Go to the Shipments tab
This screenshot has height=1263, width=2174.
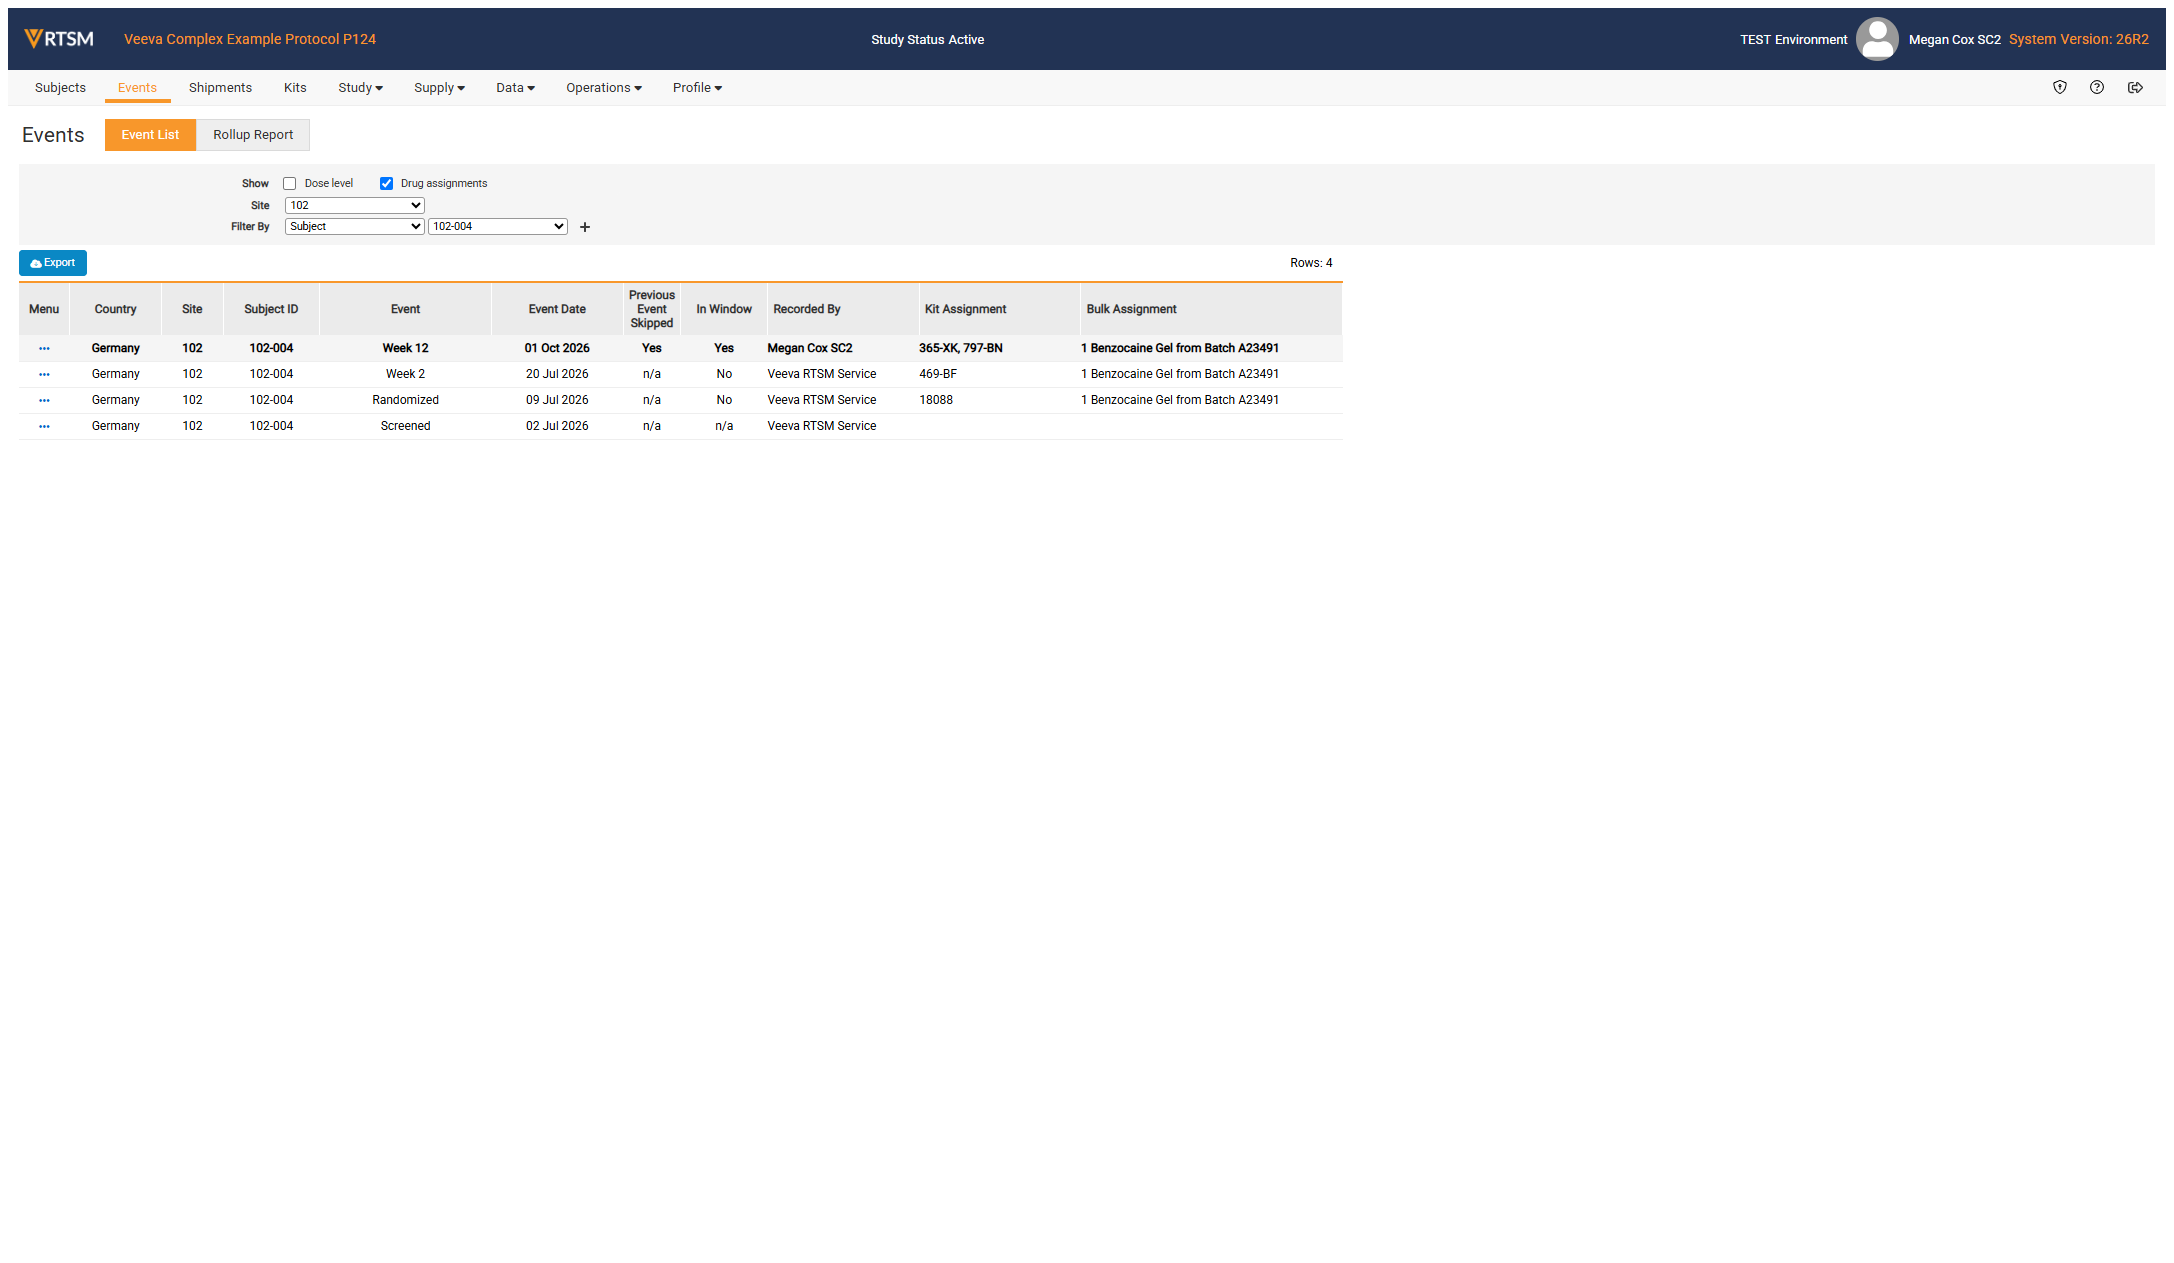point(220,88)
